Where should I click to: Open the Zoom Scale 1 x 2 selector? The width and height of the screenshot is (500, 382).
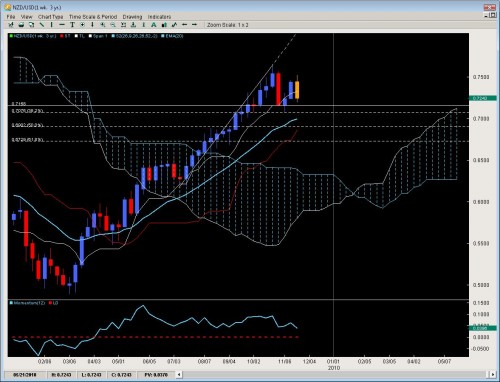point(228,25)
